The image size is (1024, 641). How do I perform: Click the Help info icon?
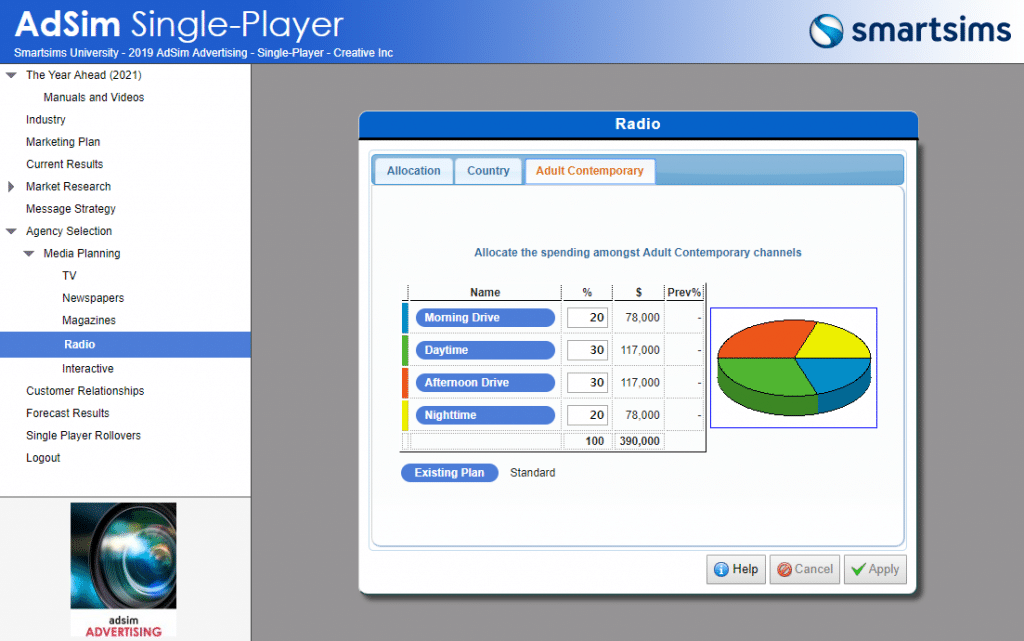coord(723,569)
